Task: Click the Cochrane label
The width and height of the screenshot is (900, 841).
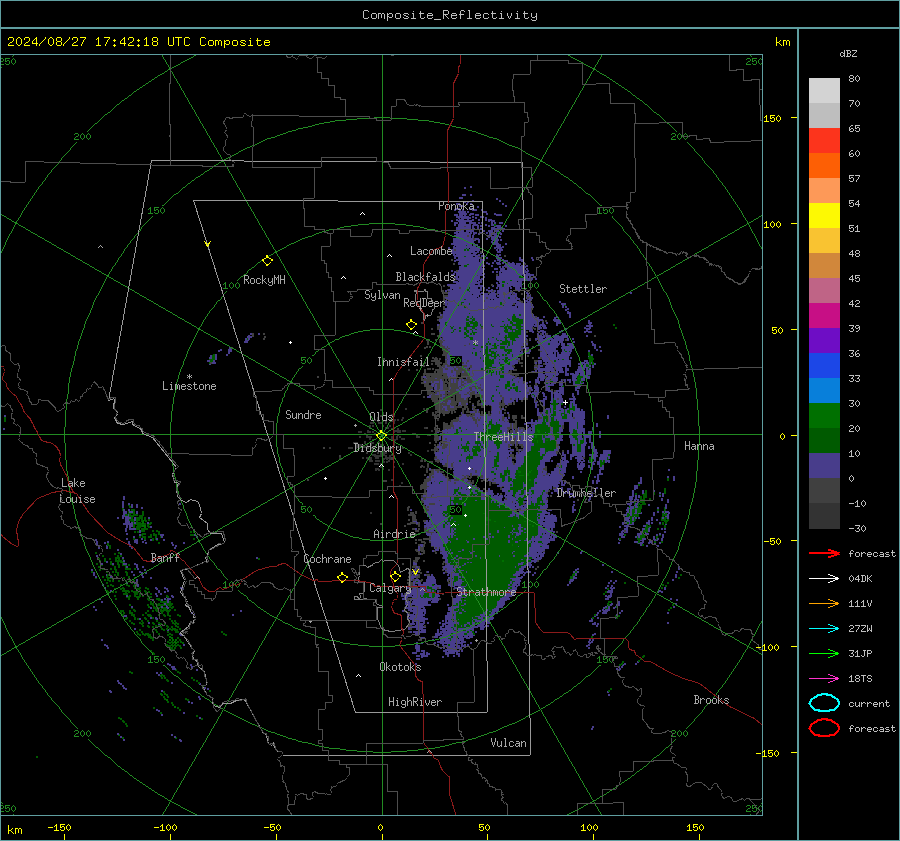Action: [327, 559]
